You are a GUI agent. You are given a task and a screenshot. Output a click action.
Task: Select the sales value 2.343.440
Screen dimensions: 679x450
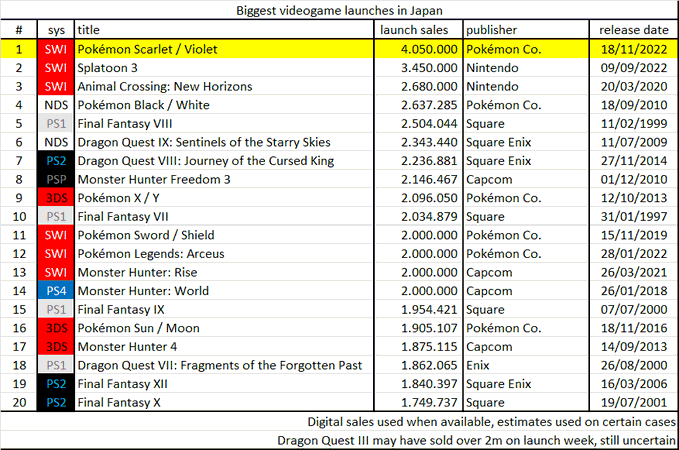click(429, 142)
